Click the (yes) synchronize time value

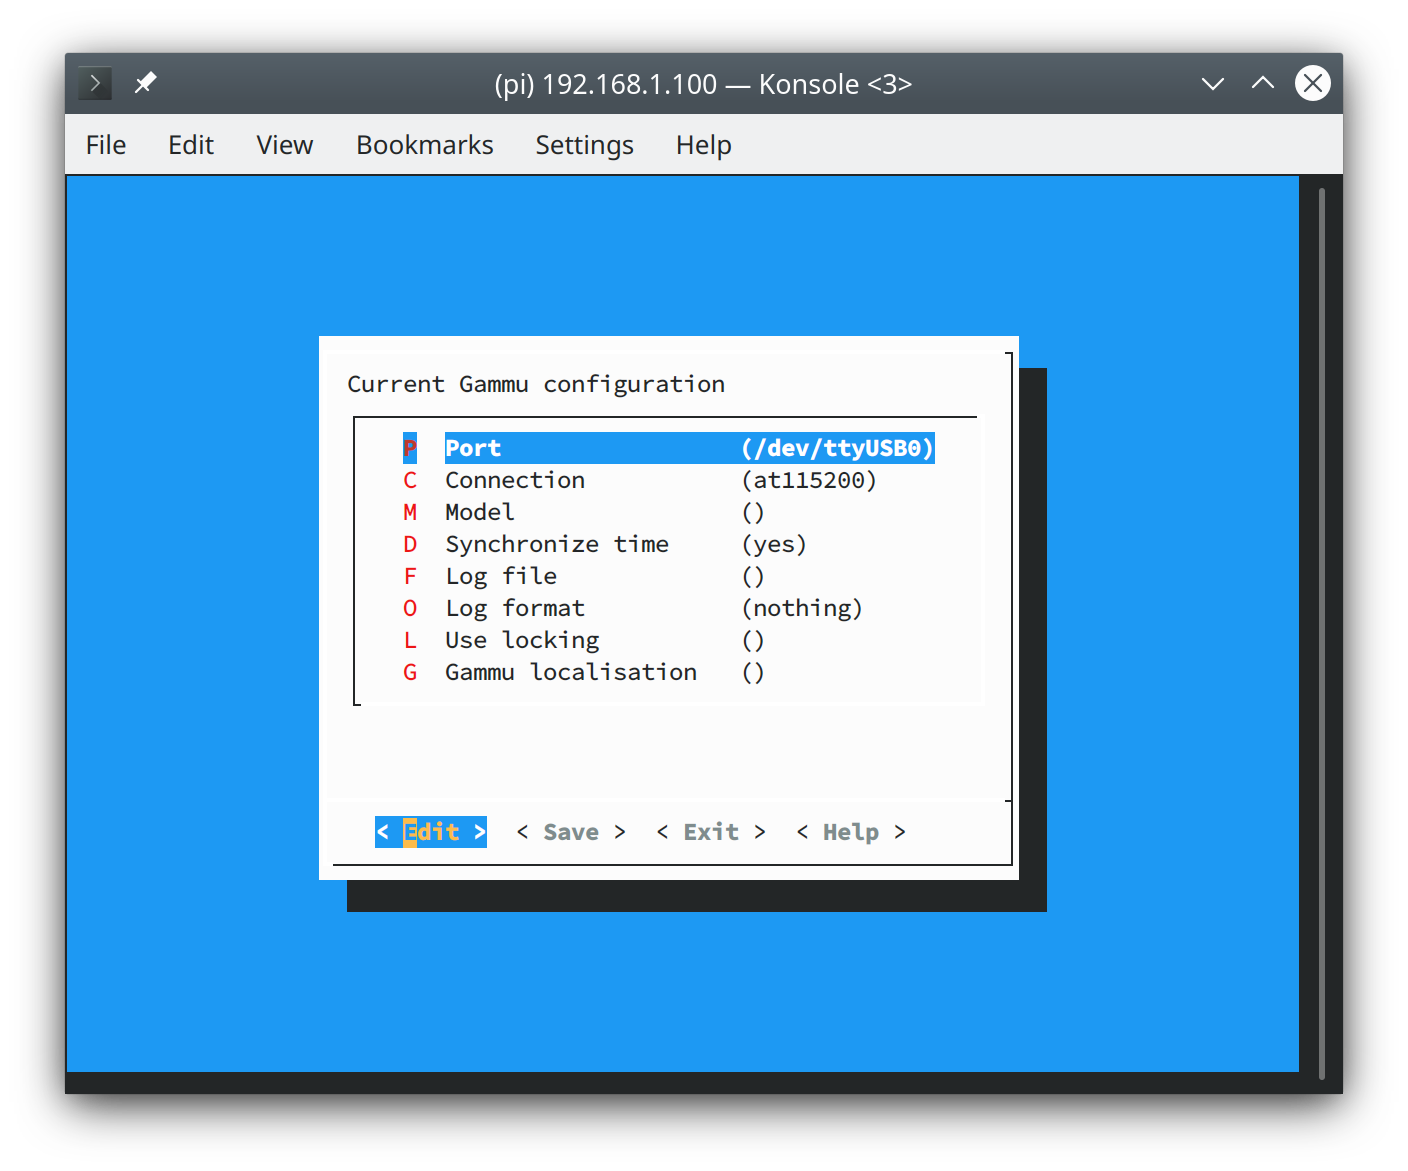coord(774,544)
